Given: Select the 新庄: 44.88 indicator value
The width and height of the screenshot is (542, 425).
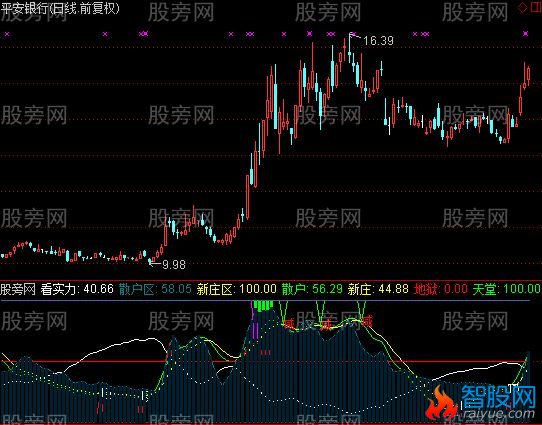Looking at the screenshot, I should (378, 289).
